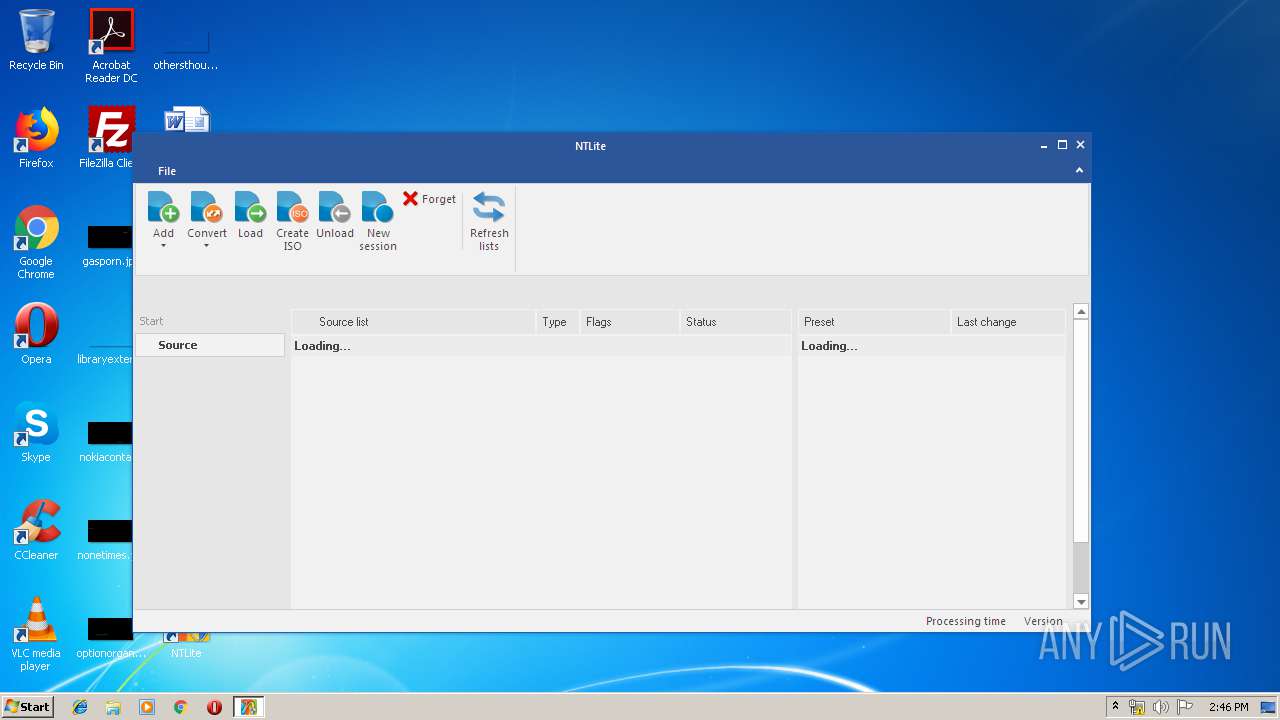Select the nonetimes desktop file
Screen dimensions: 1280x720
[x=106, y=540]
